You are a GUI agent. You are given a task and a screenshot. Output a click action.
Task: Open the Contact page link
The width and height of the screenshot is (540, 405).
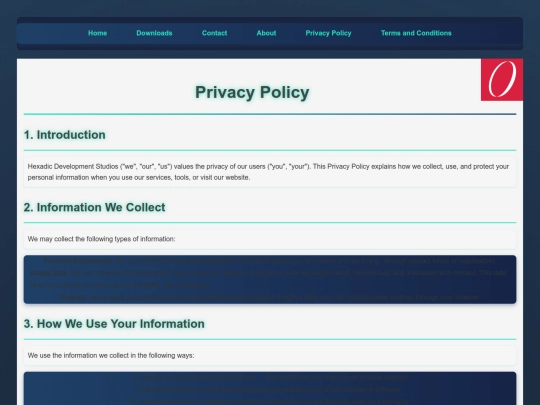[x=214, y=33]
